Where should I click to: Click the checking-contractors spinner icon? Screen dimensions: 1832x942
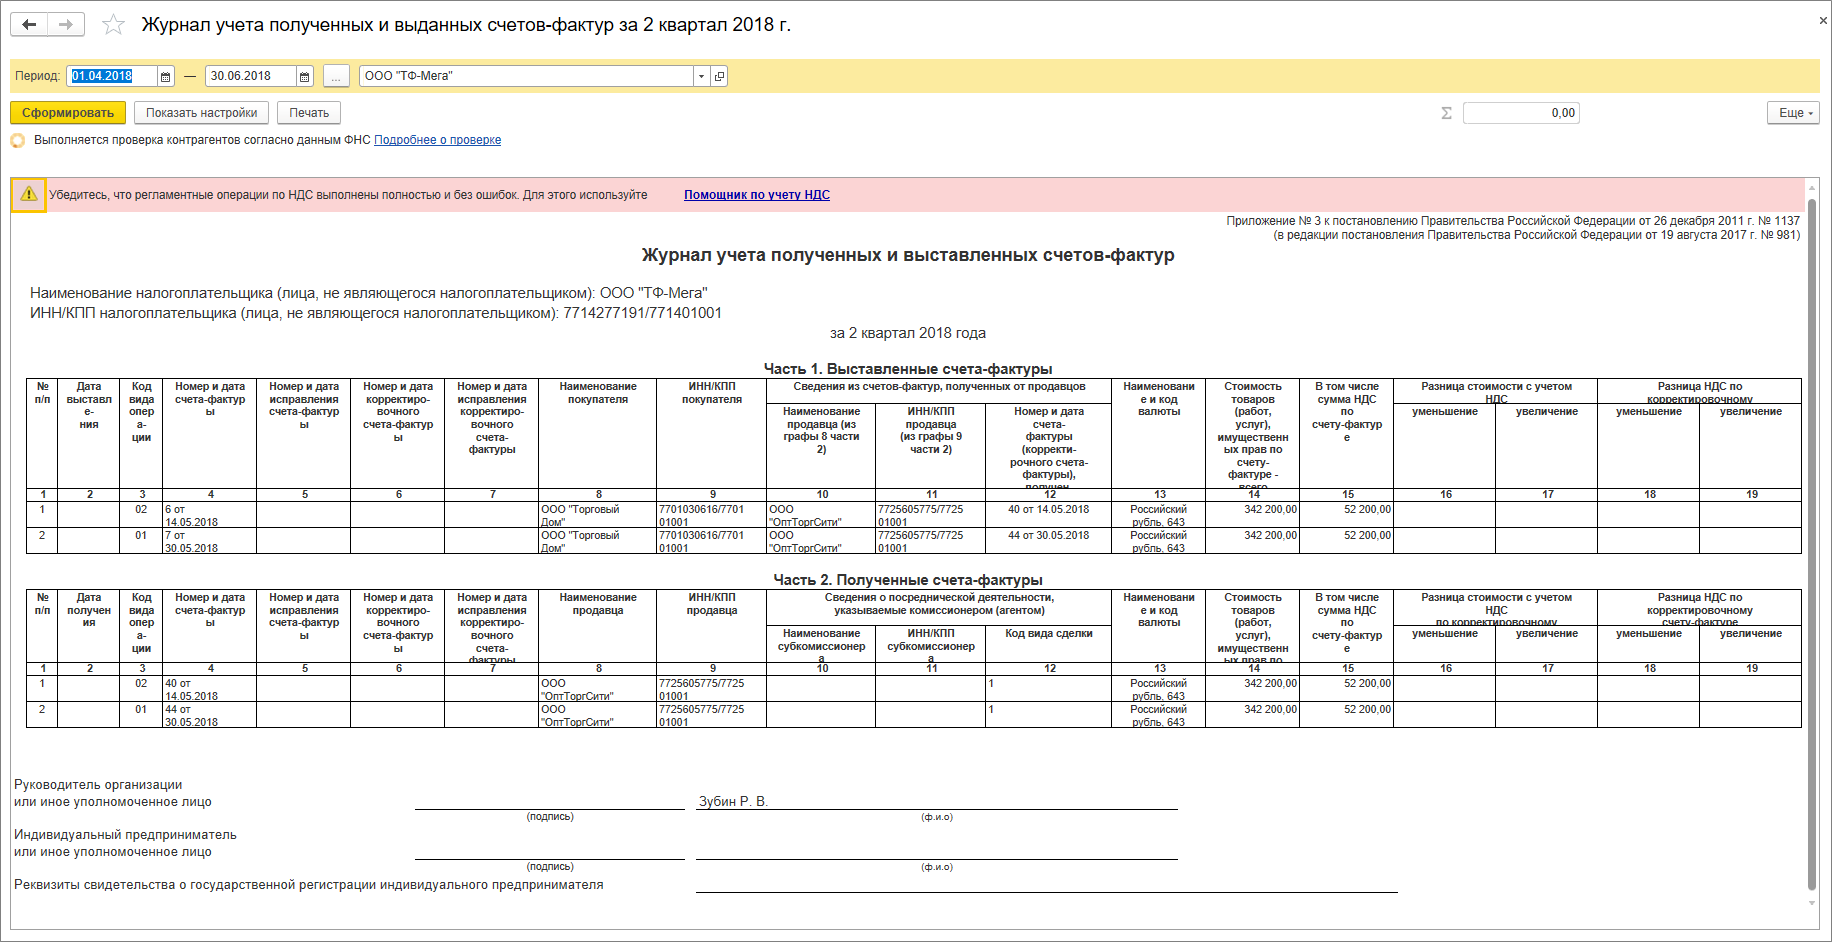[18, 140]
